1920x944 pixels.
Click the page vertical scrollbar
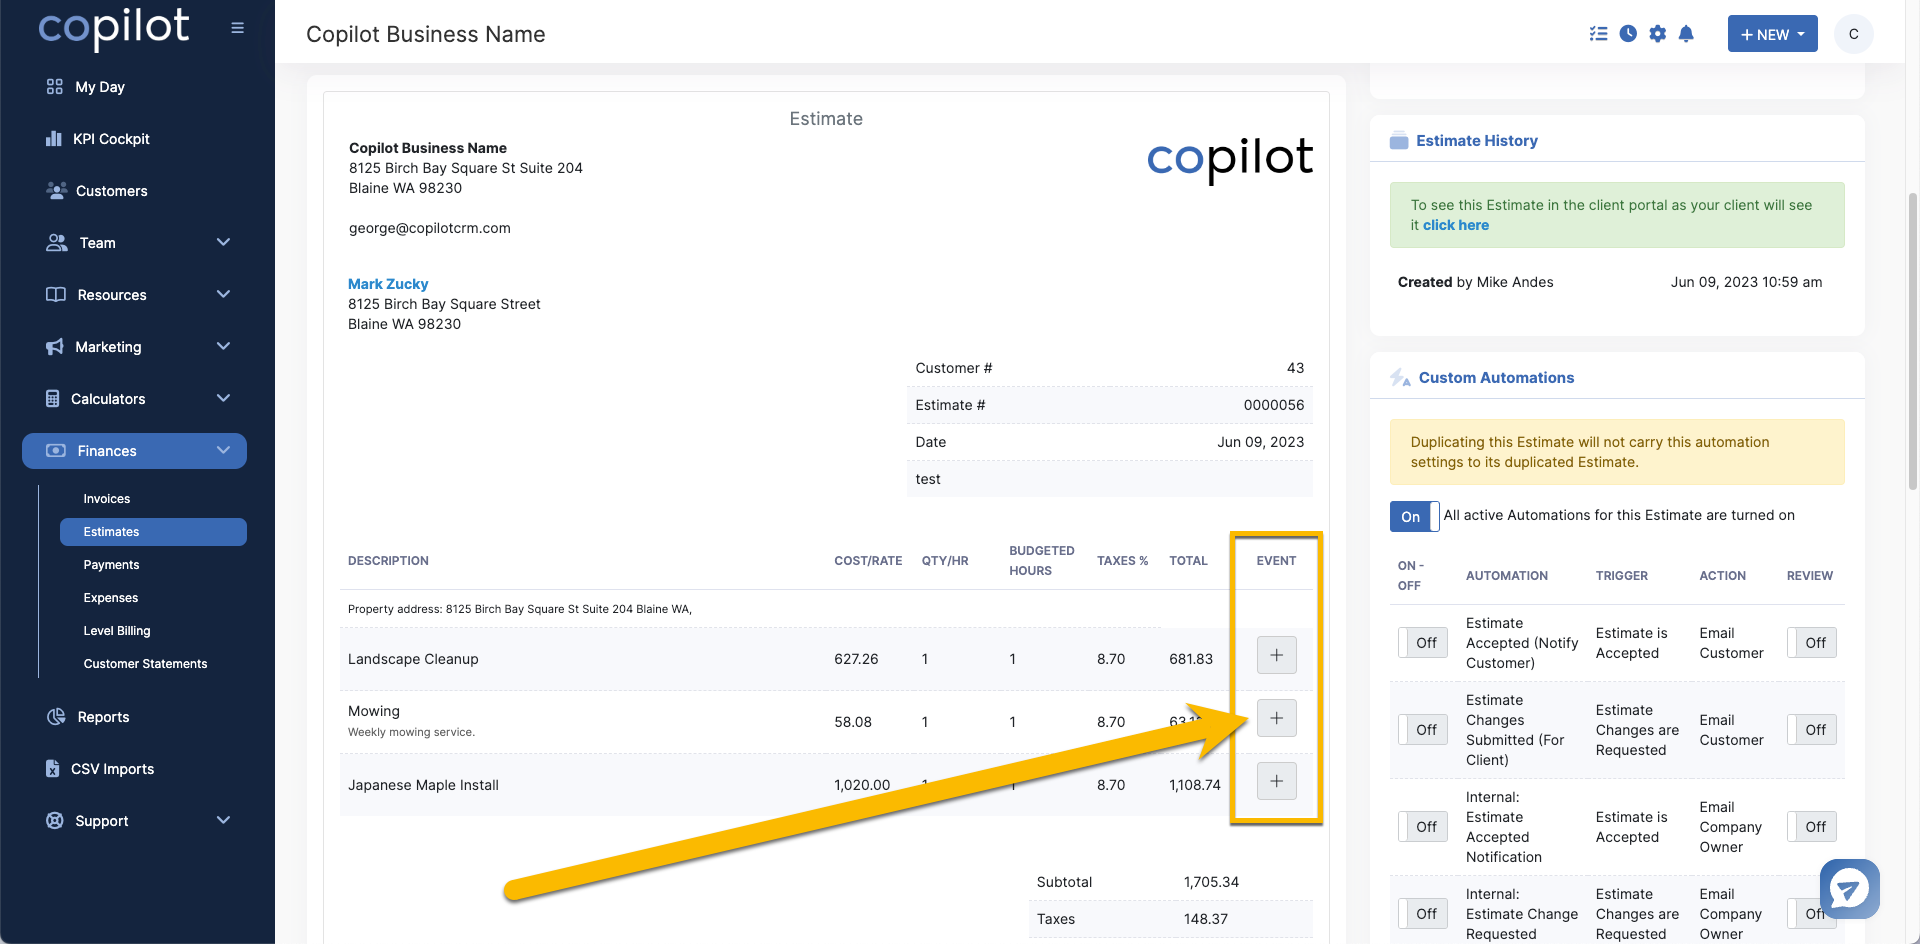click(1912, 340)
